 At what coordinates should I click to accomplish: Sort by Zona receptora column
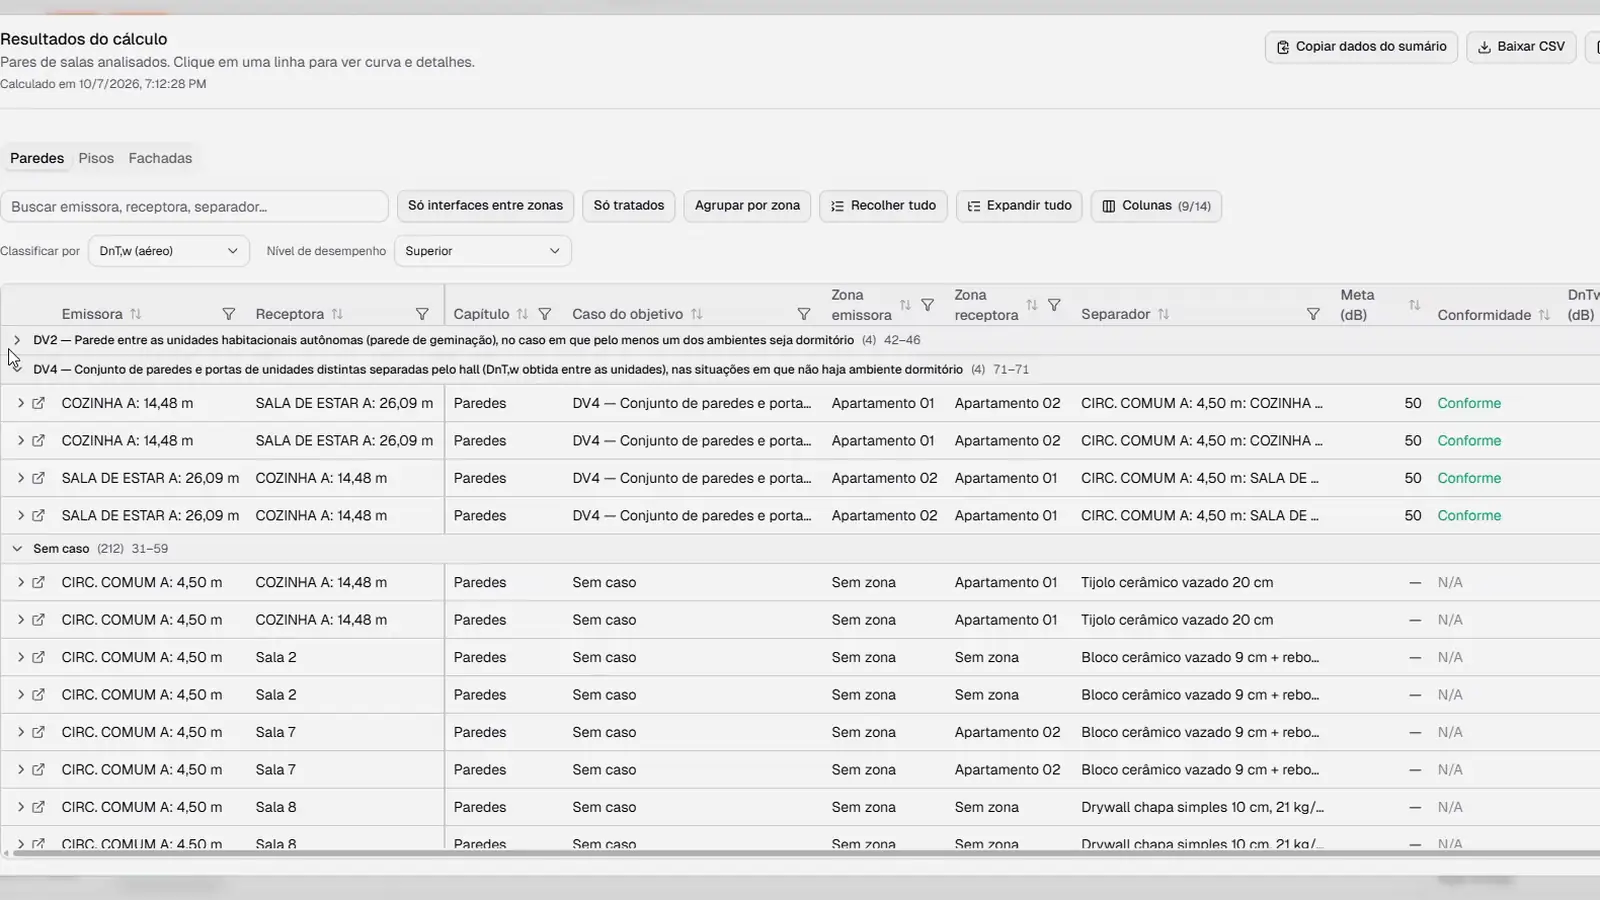click(1032, 305)
